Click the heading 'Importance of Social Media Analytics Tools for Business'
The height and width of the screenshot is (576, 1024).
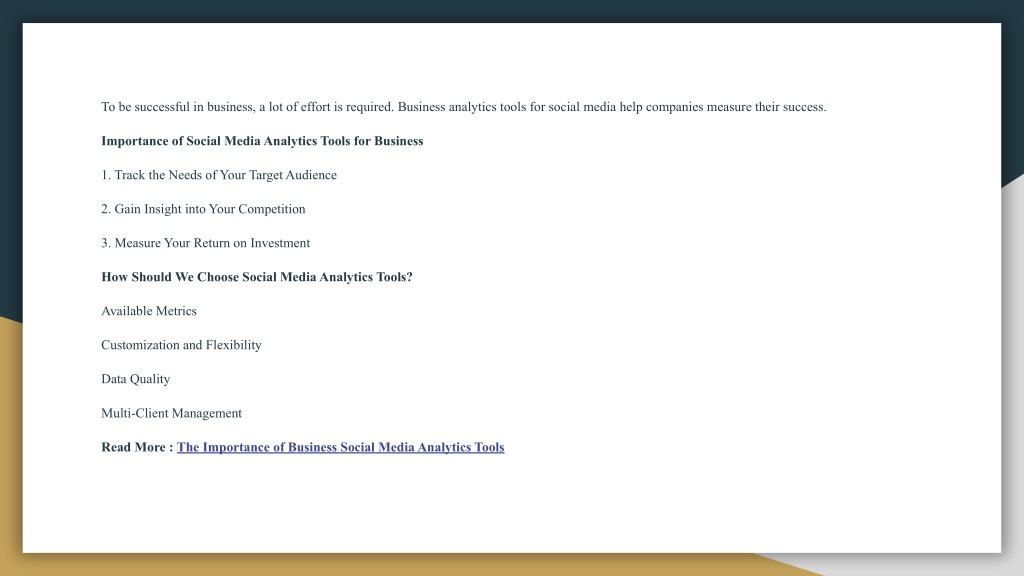[x=262, y=141]
